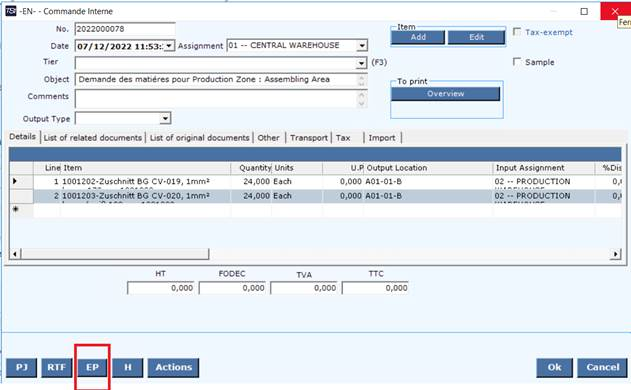The height and width of the screenshot is (390, 631).
Task: Click the Input Assignment column header
Action: pos(544,168)
